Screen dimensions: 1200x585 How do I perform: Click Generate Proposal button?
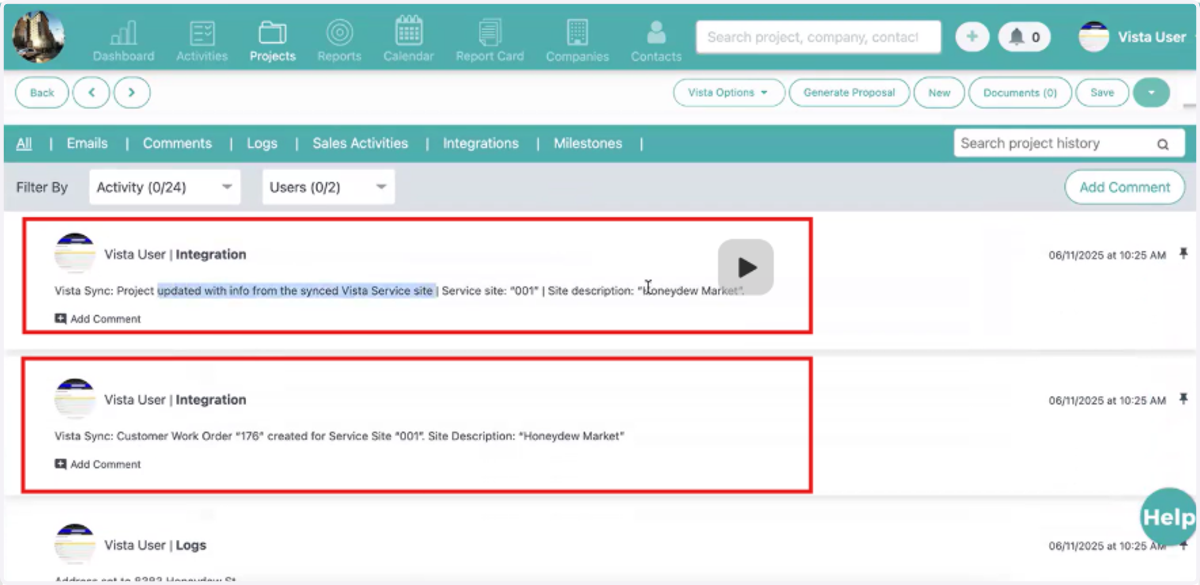850,93
